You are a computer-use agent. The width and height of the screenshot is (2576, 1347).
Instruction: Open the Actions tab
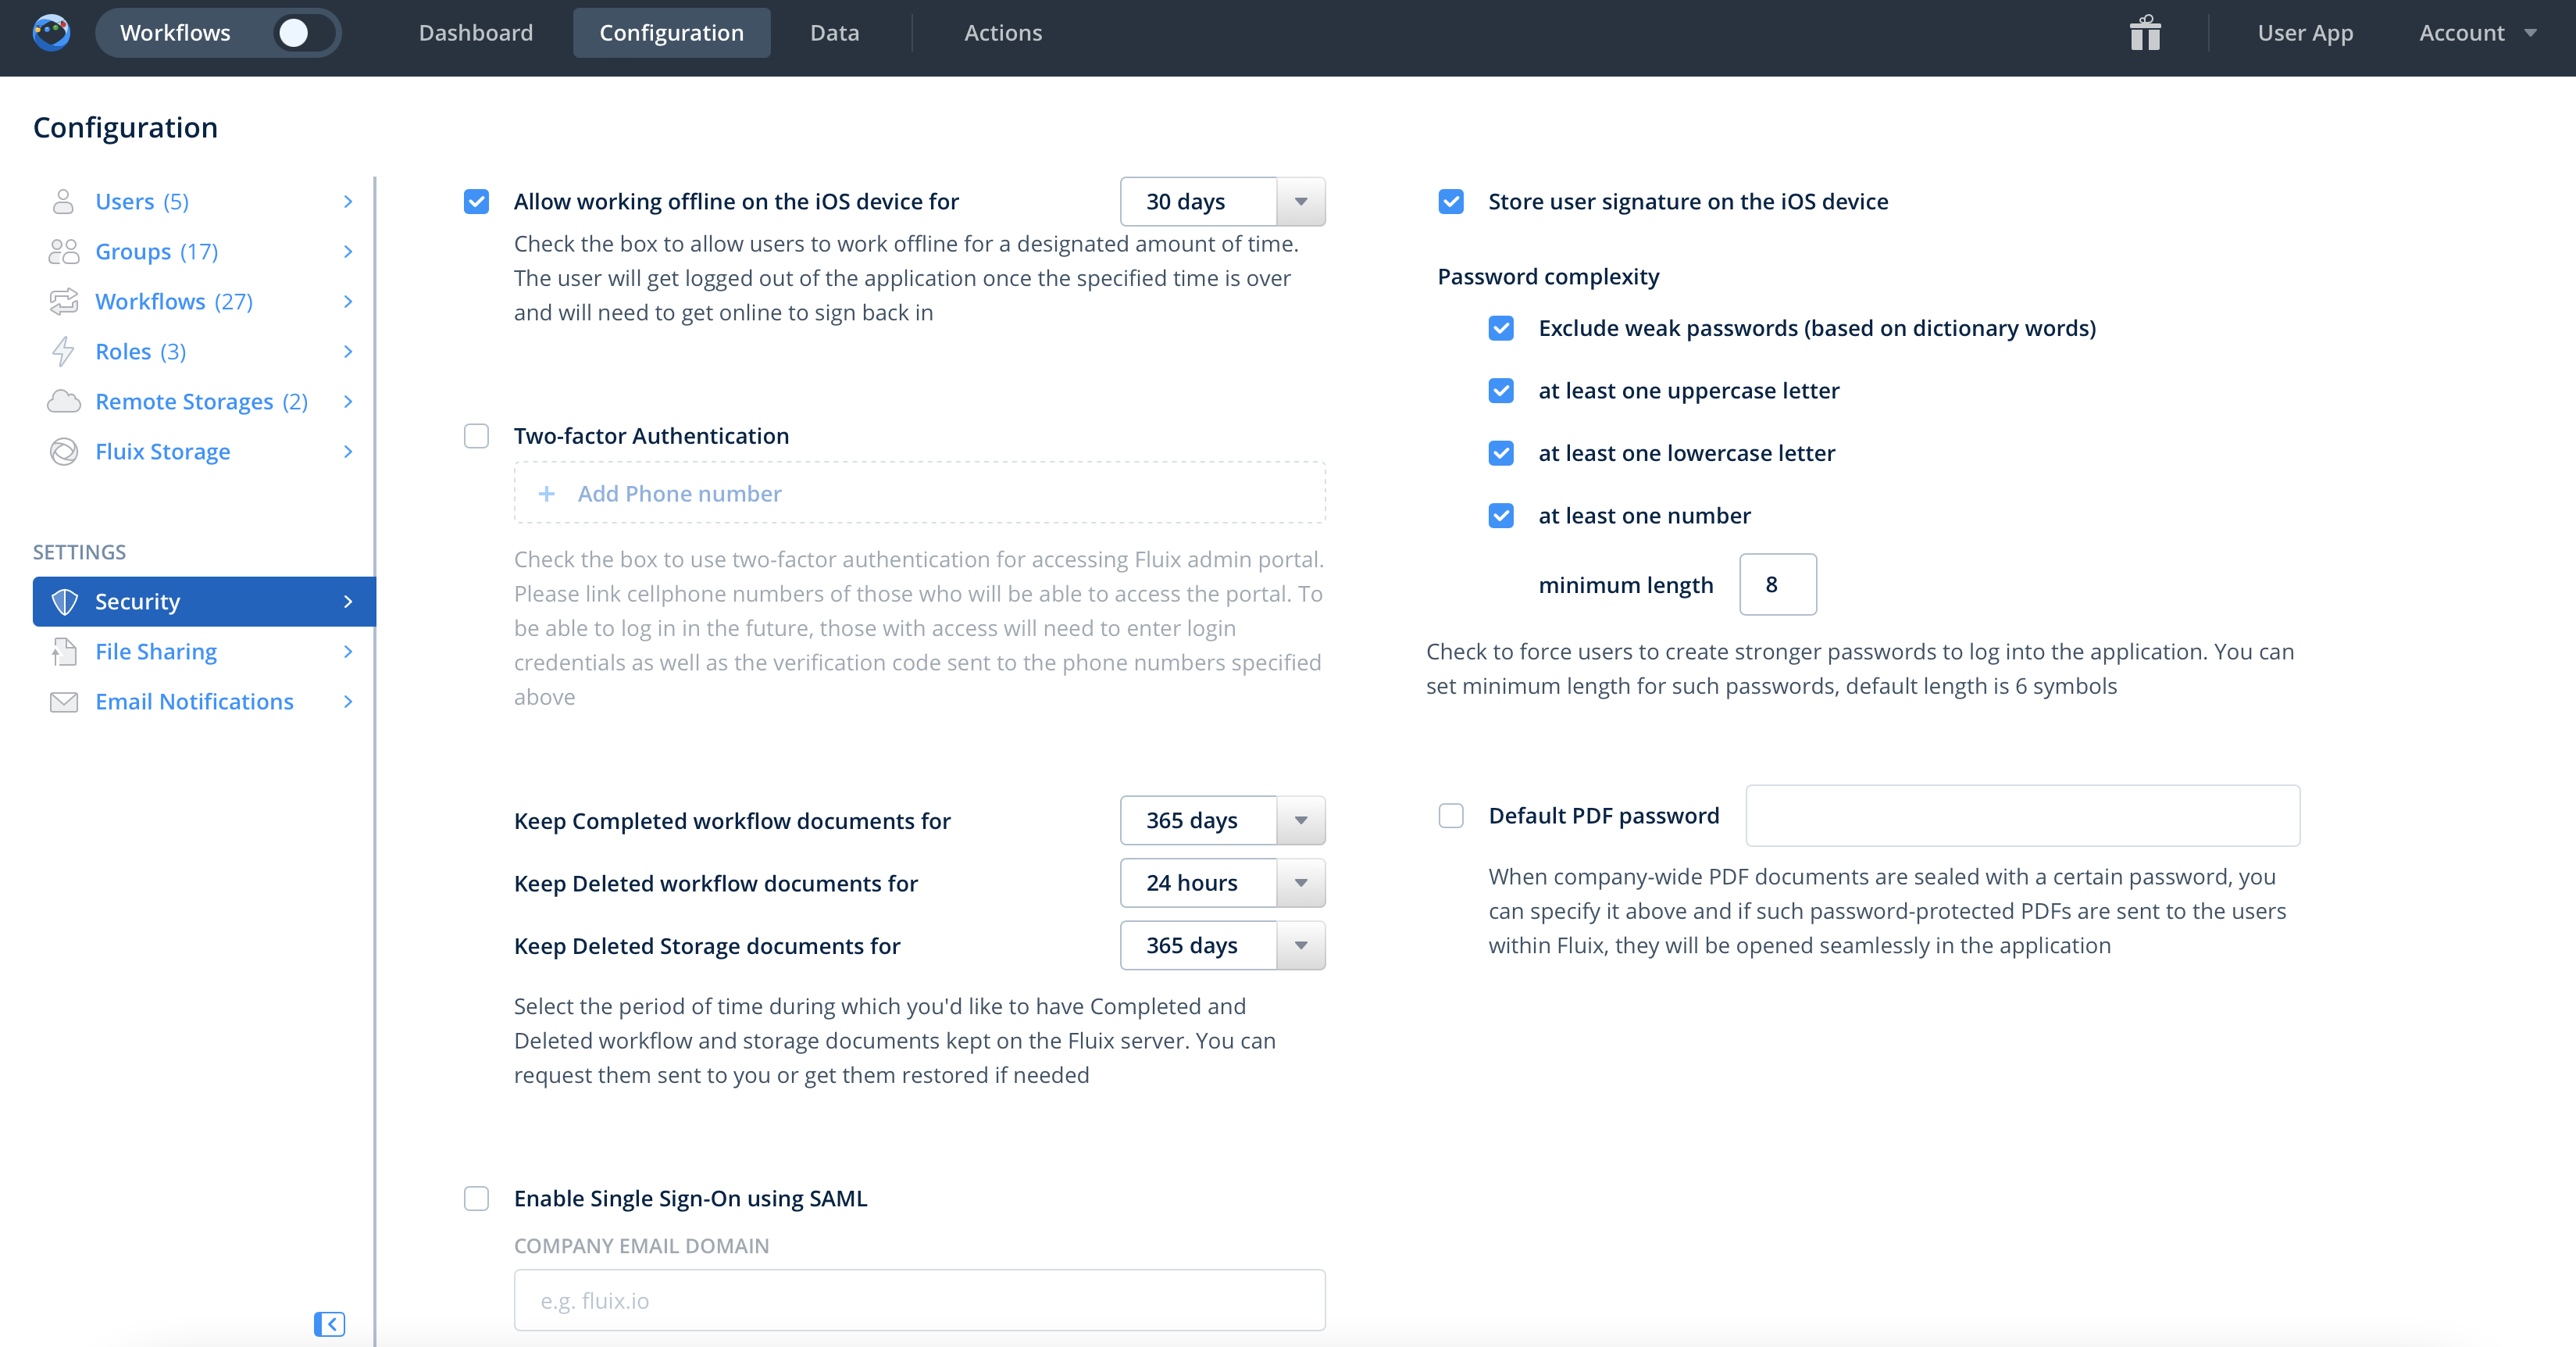[1002, 33]
